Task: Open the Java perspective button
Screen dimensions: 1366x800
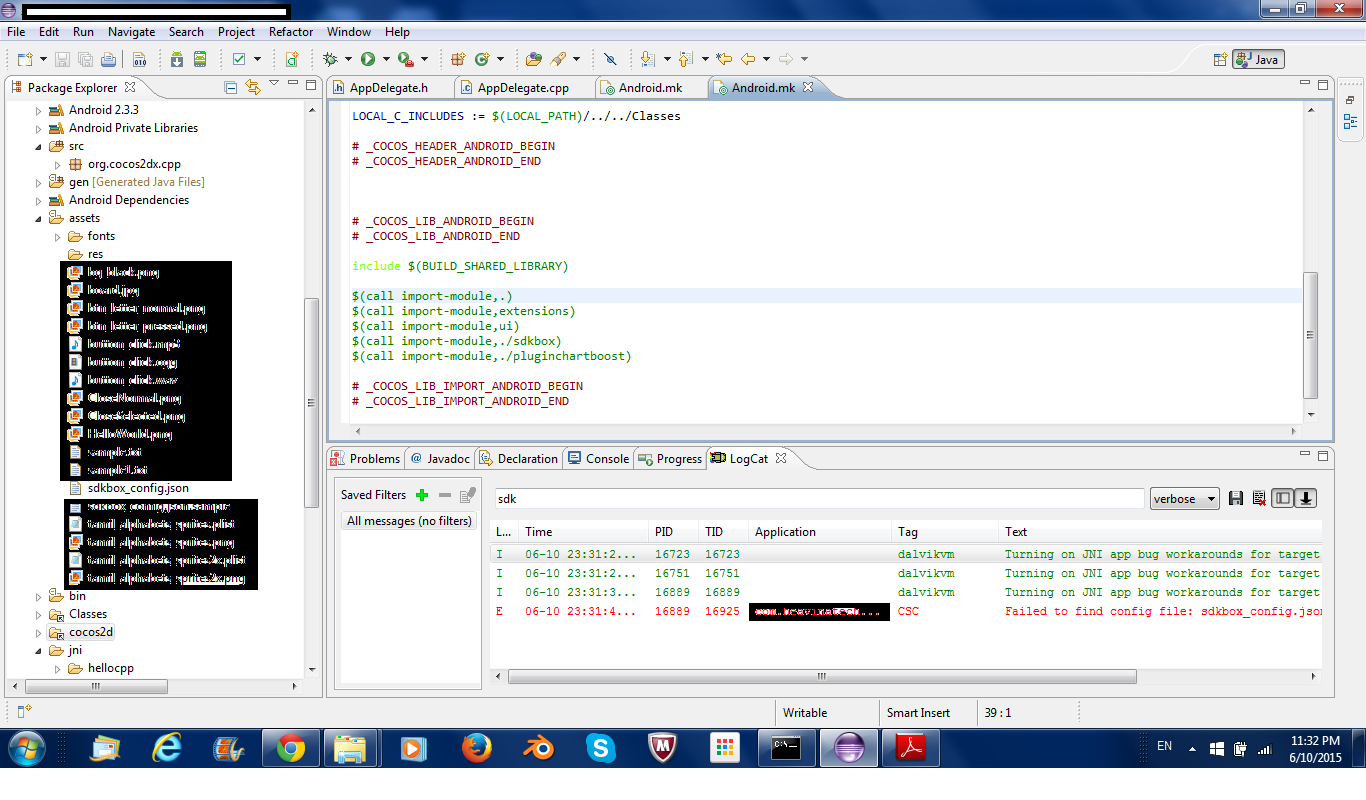Action: [x=1258, y=59]
